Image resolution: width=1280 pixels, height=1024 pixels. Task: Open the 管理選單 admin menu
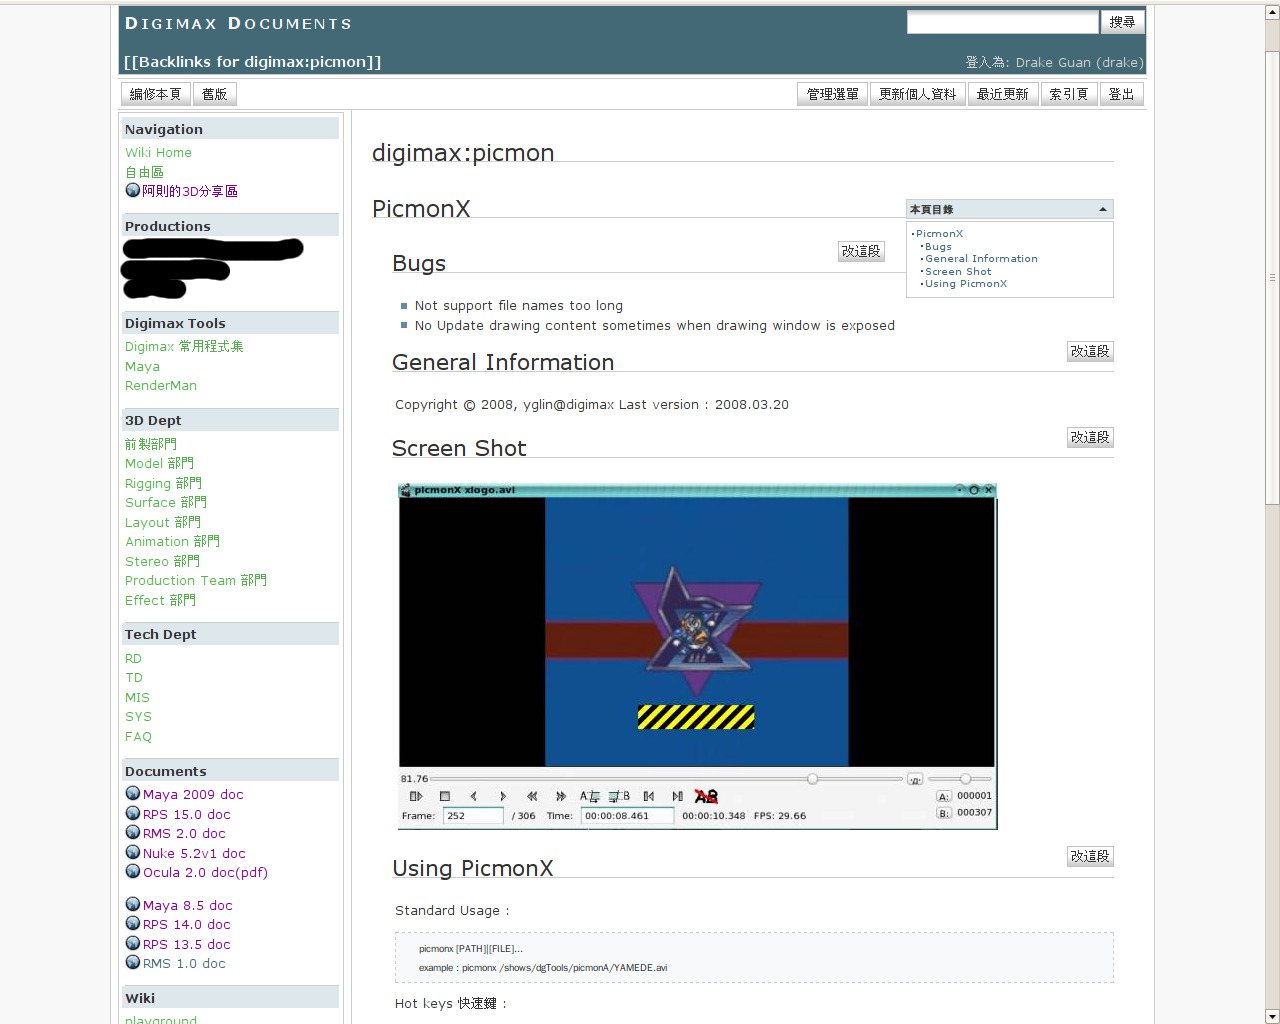pos(833,94)
